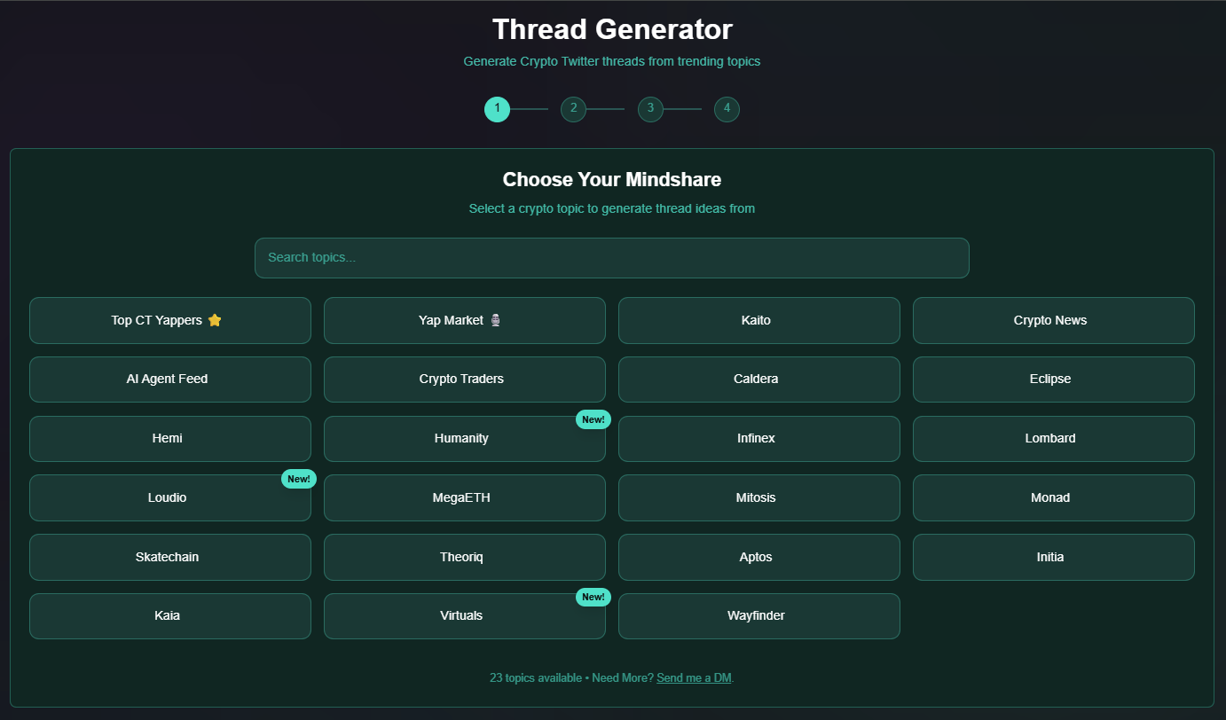The height and width of the screenshot is (720, 1226).
Task: Go to step 1 indicator
Action: pyautogui.click(x=497, y=109)
